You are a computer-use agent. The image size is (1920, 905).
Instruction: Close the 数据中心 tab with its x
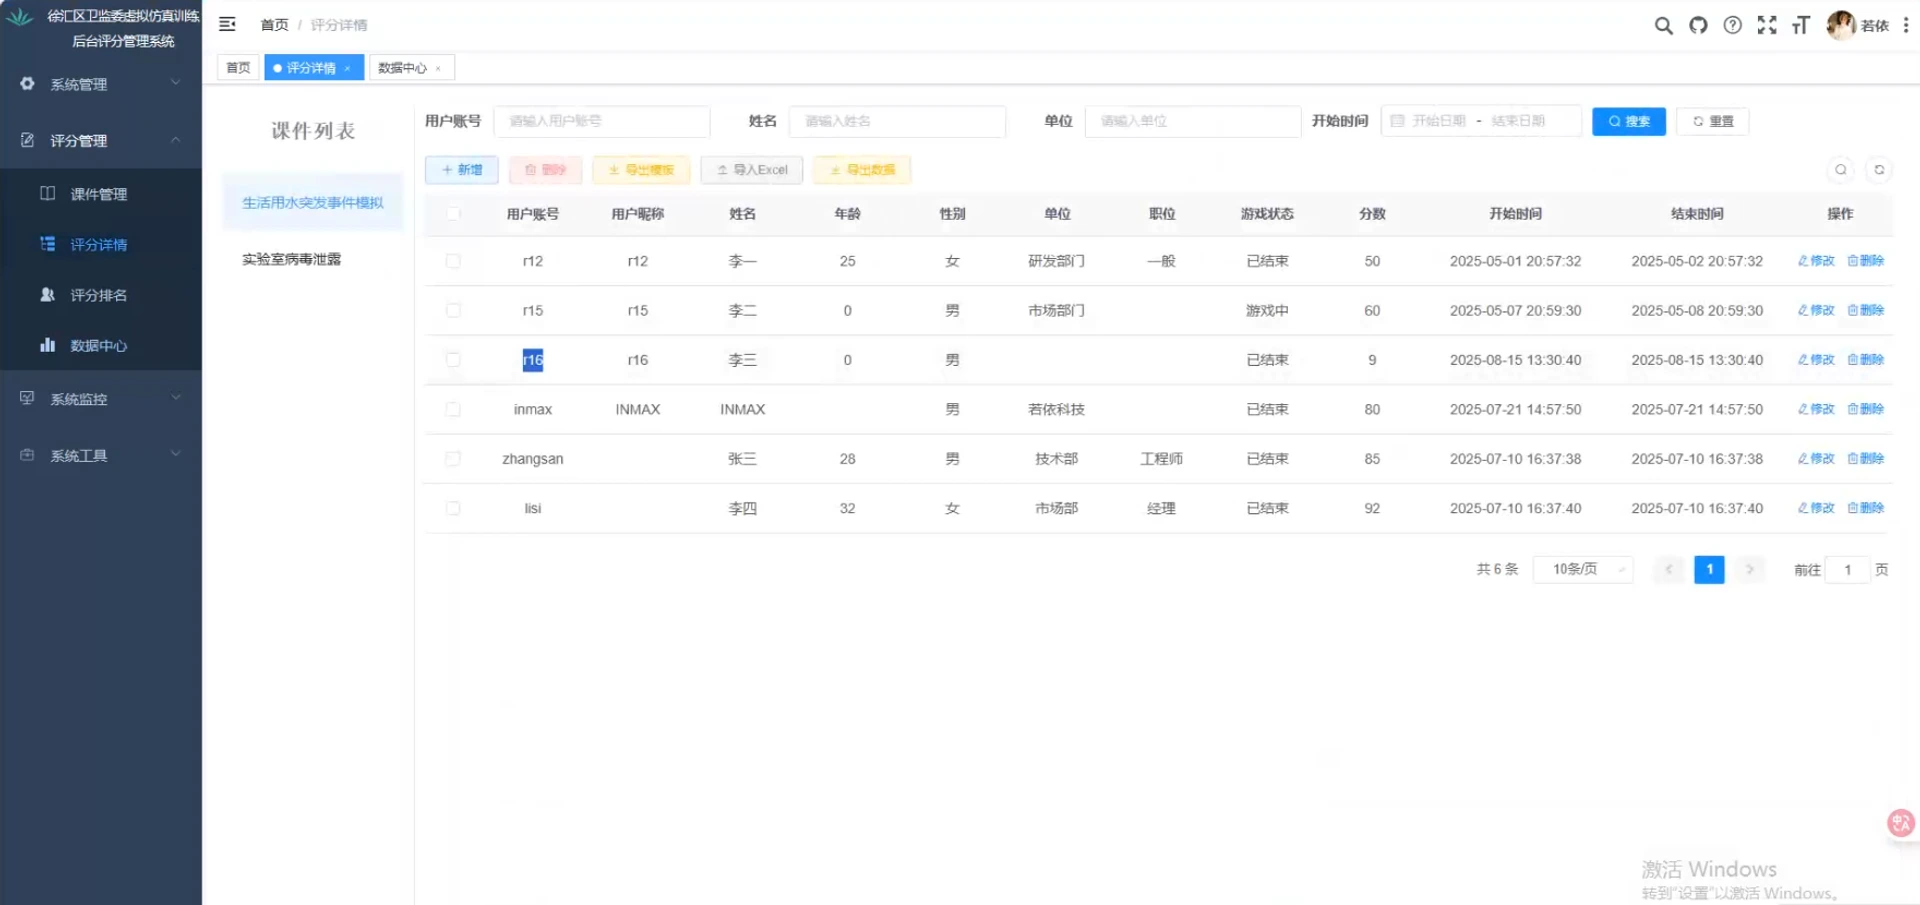pyautogui.click(x=438, y=68)
